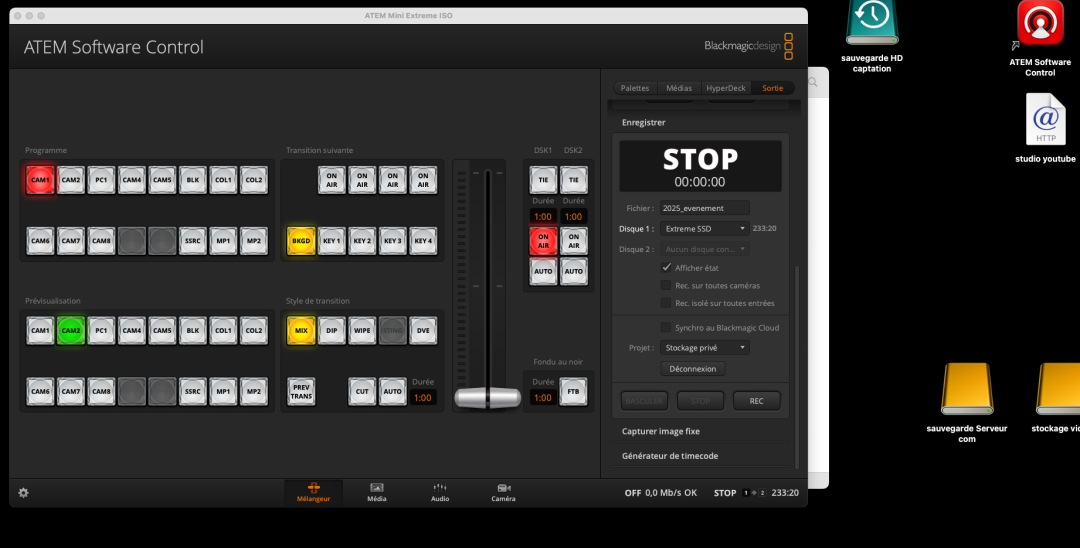Open the Caméra control page
This screenshot has height=548, width=1080.
[503, 492]
